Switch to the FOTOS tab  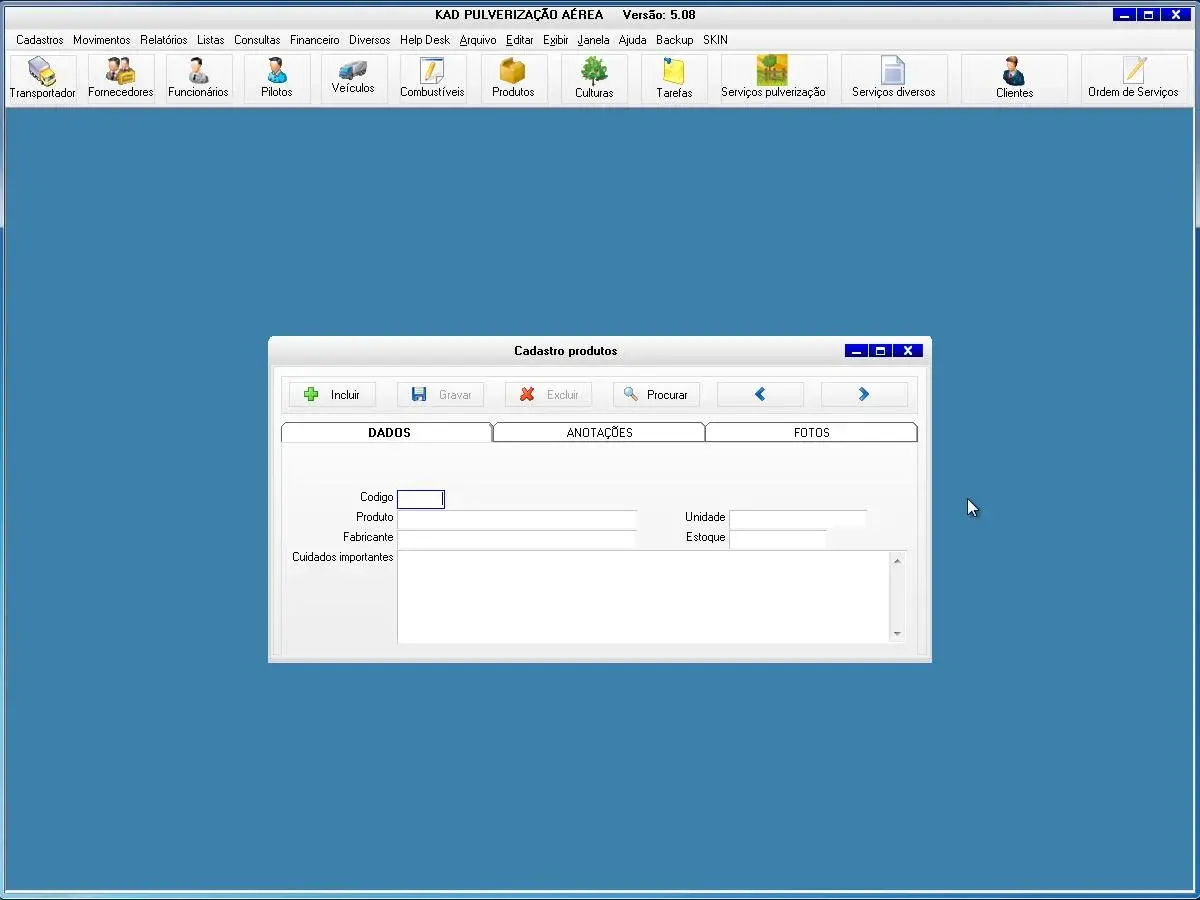tap(811, 432)
